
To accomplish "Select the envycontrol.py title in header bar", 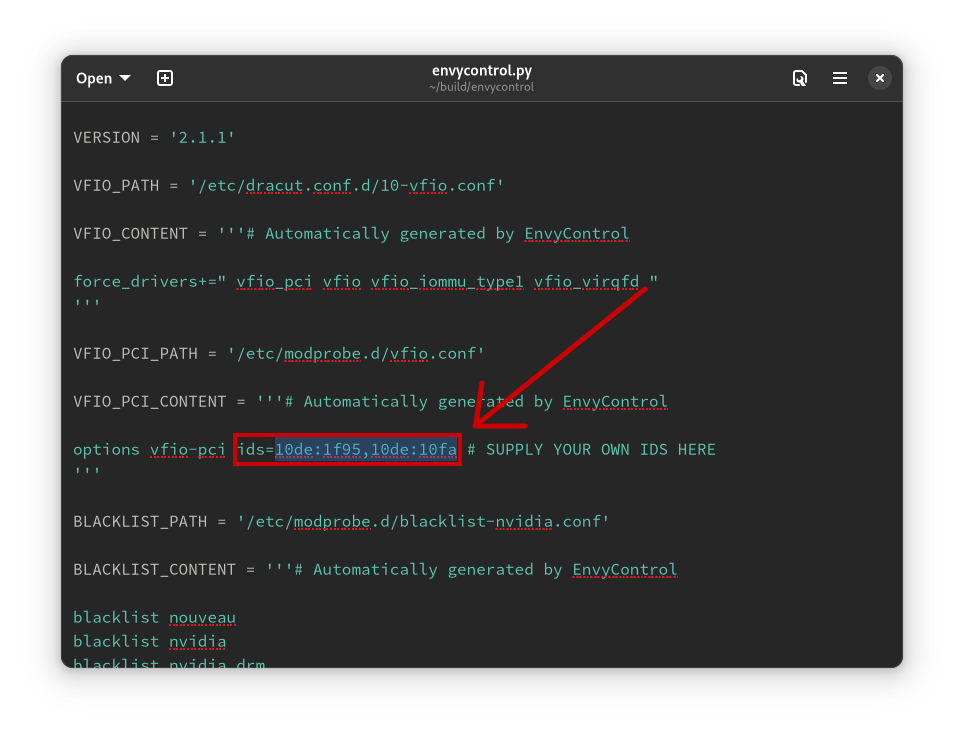I will click(x=482, y=71).
